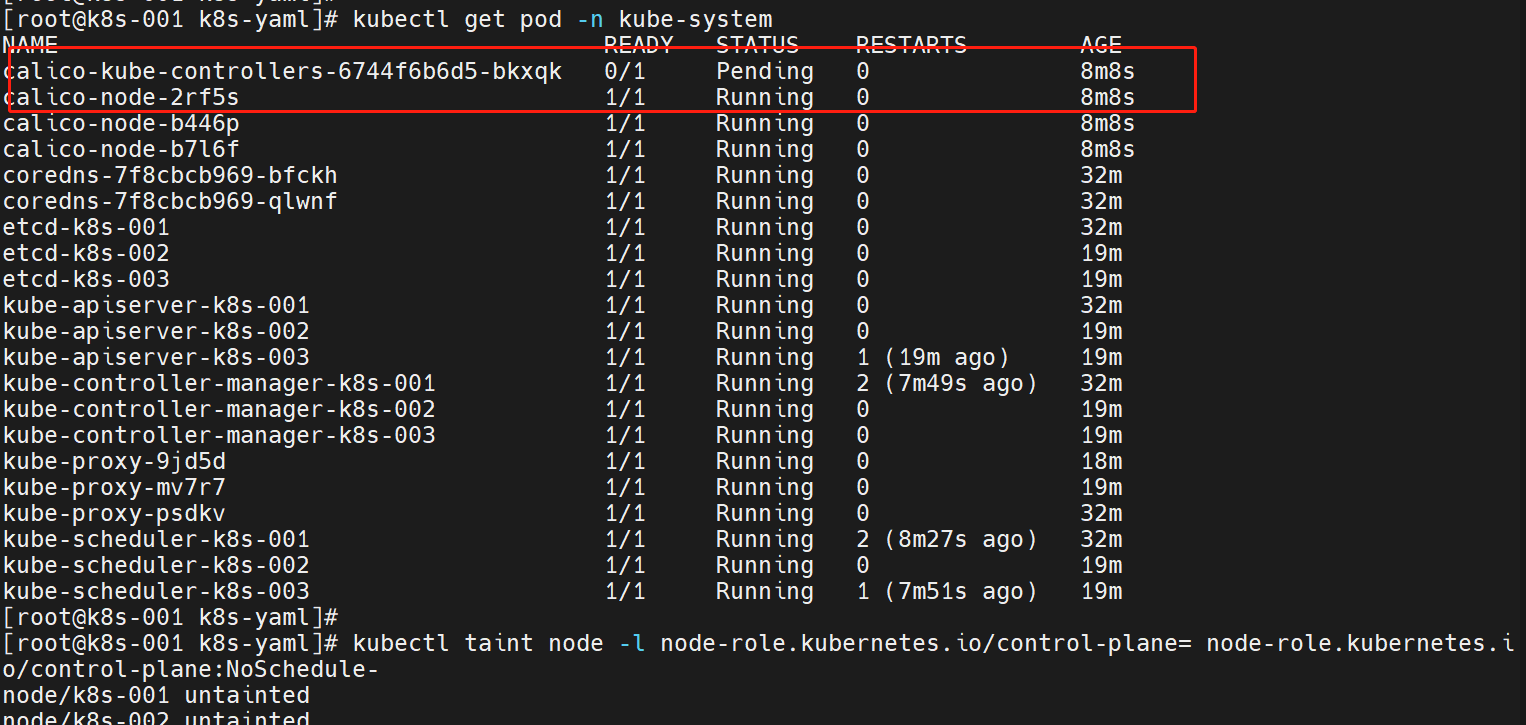Click the etcd-k8s-003 pod name
1526x725 pixels.
click(x=86, y=279)
